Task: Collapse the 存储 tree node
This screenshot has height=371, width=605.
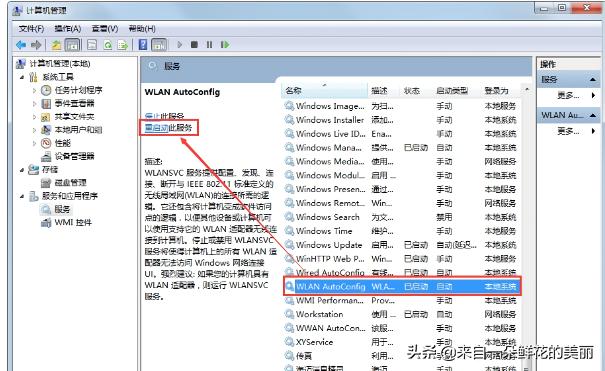Action: click(22, 169)
